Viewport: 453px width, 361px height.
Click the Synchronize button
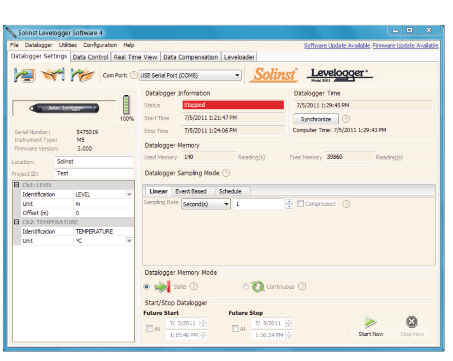[316, 119]
